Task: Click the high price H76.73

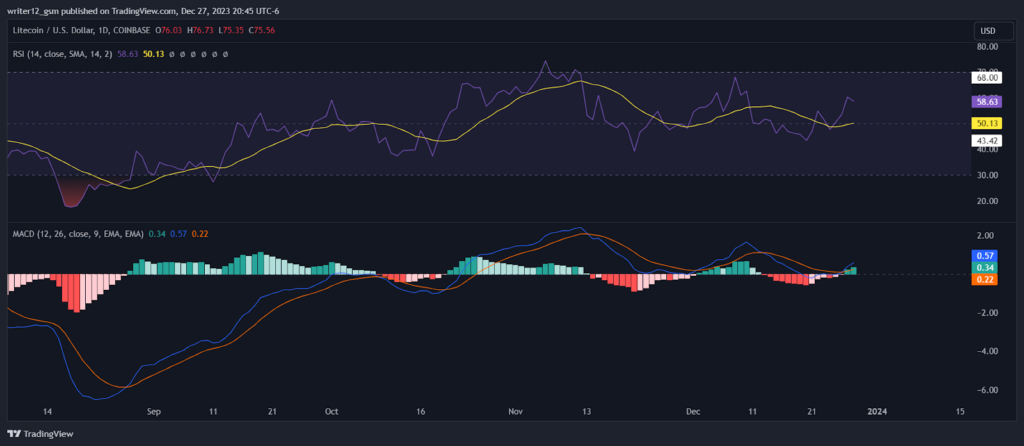Action: pyautogui.click(x=199, y=30)
